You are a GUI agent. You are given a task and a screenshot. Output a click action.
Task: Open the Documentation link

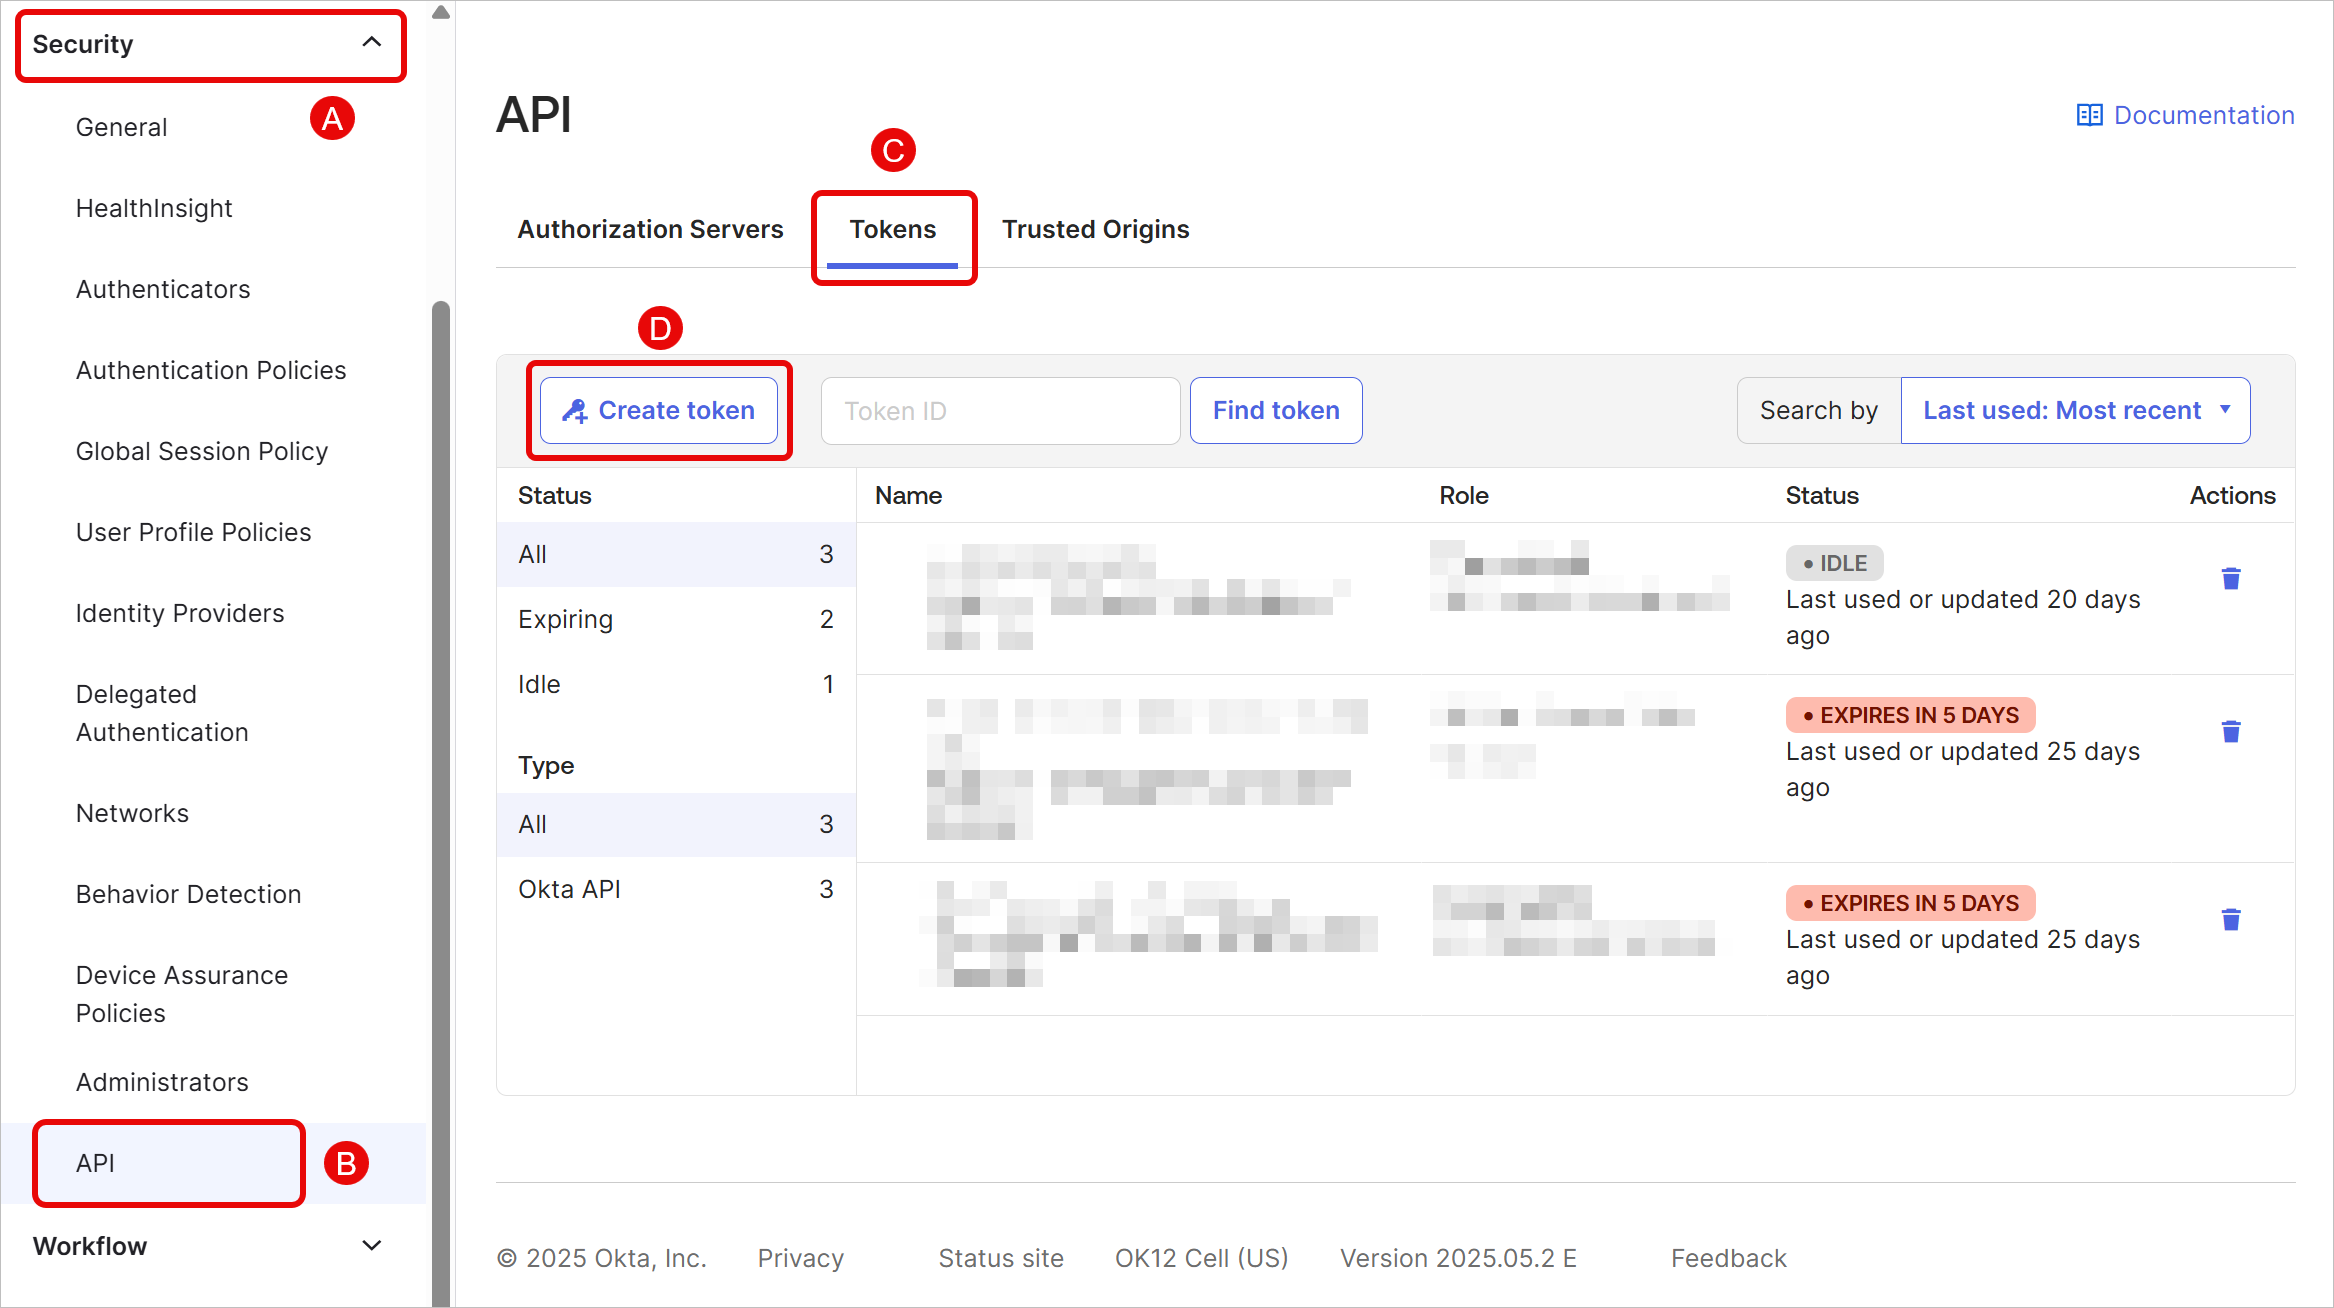(2185, 115)
